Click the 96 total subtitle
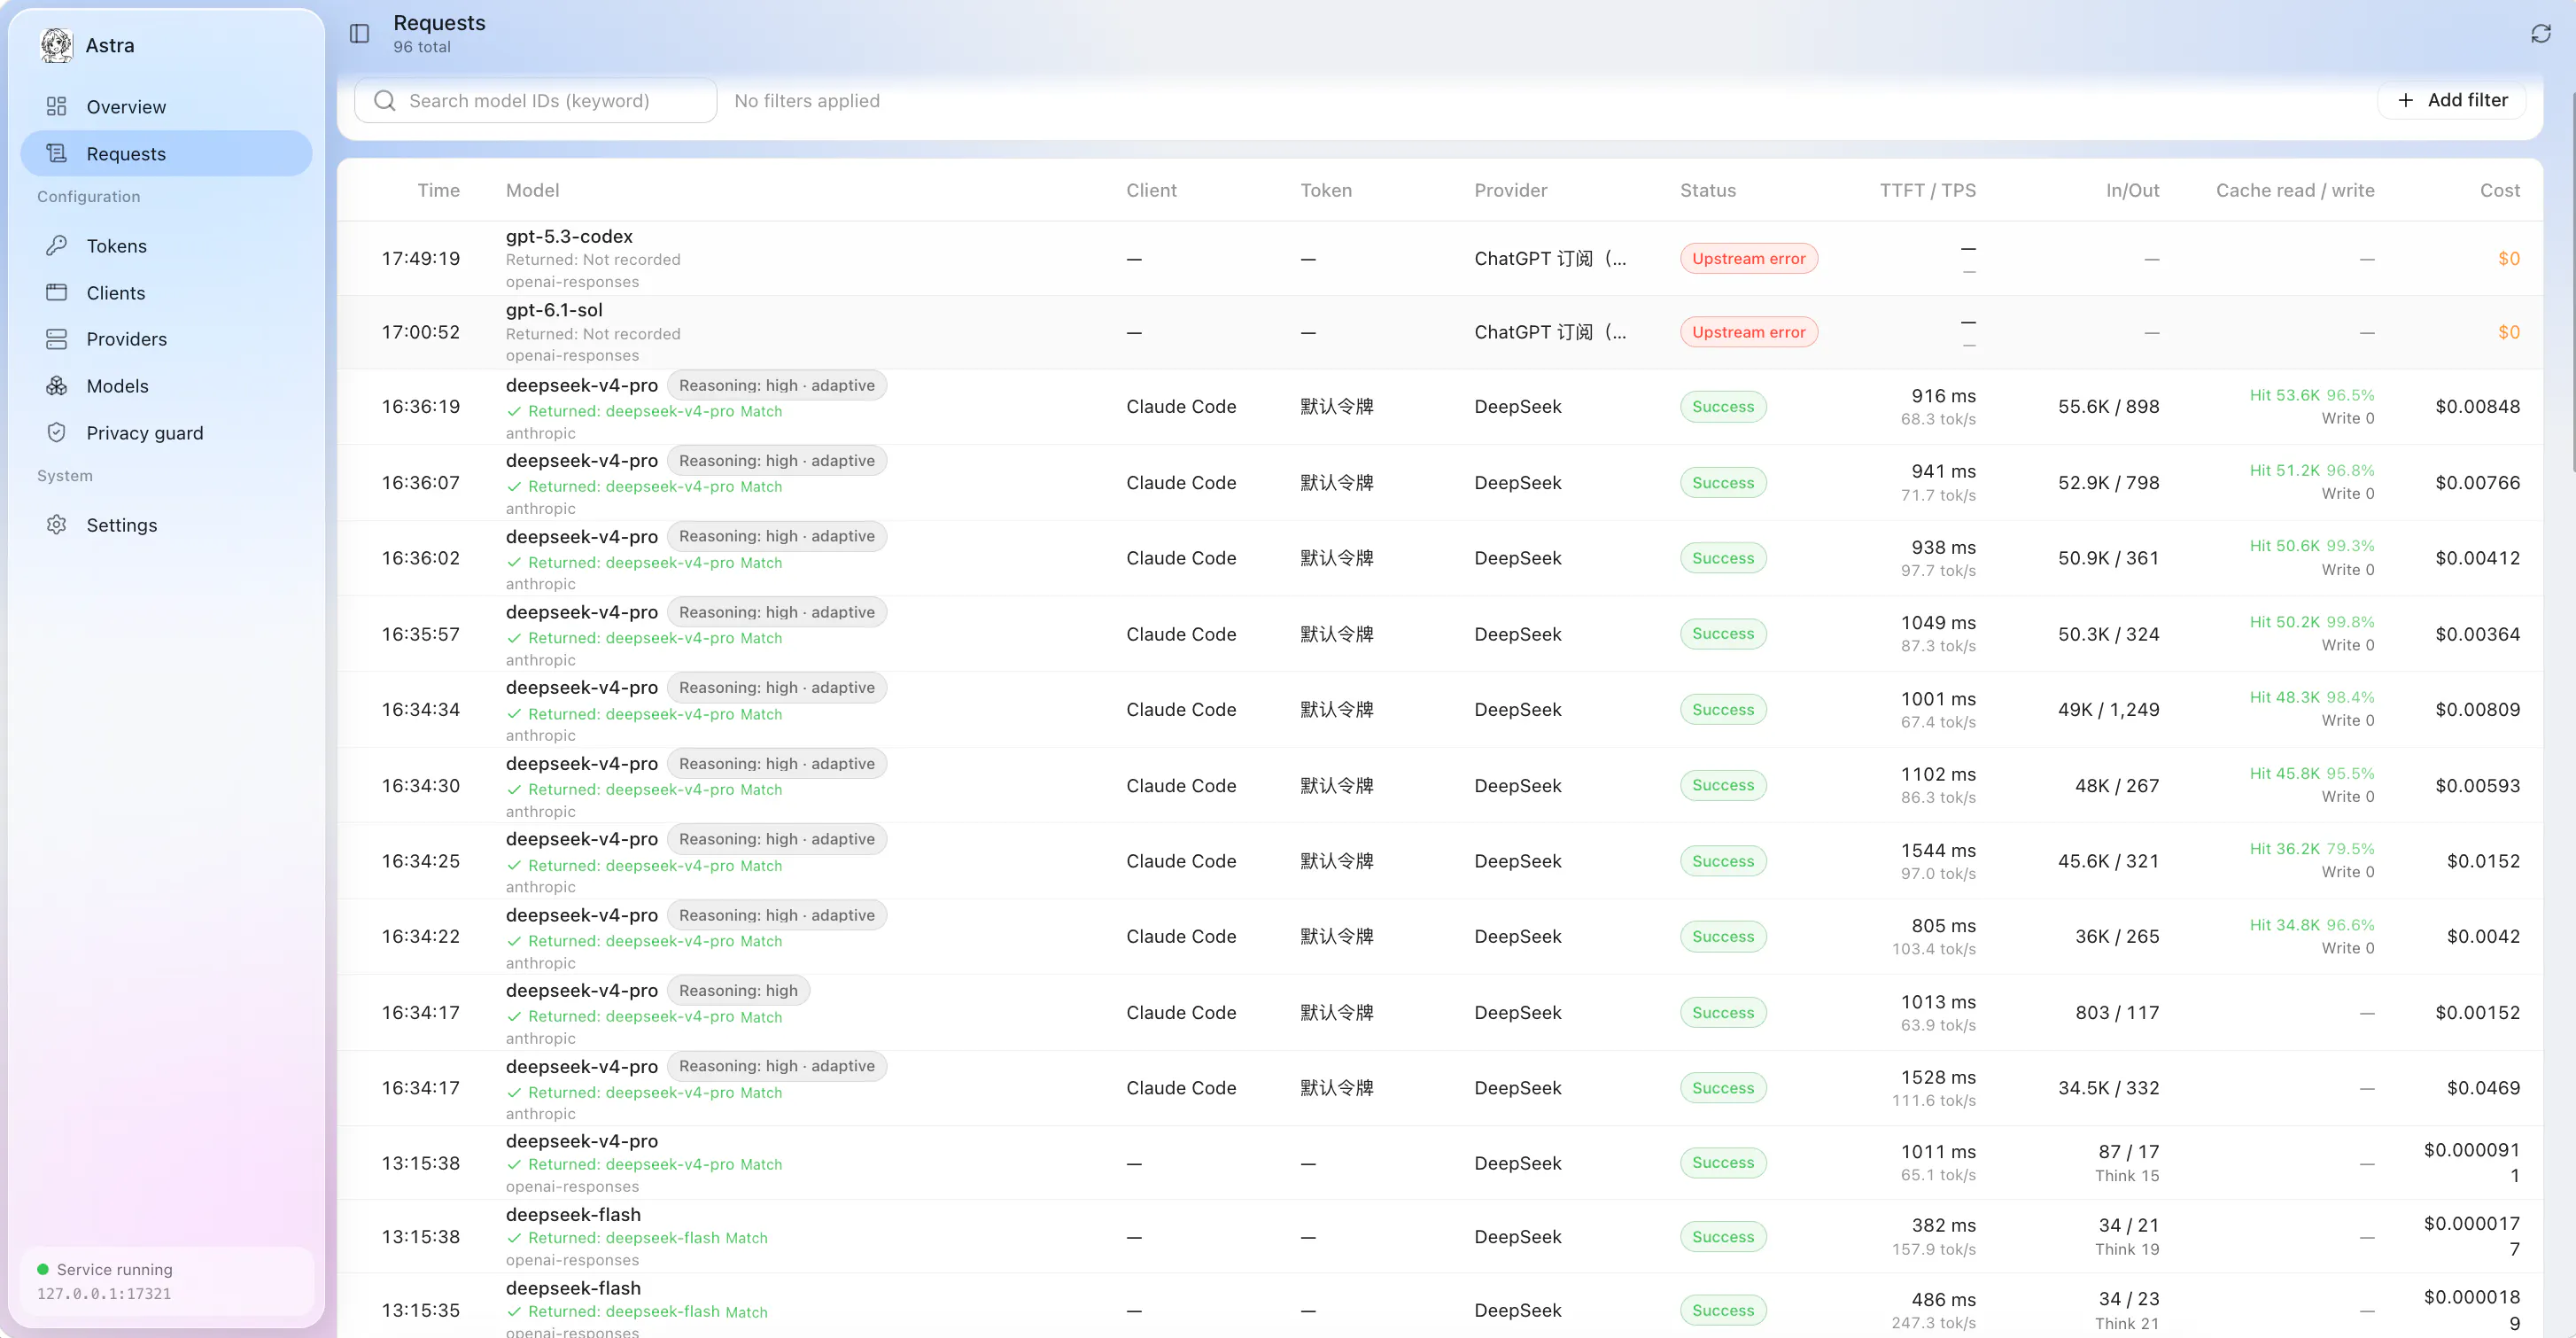This screenshot has height=1338, width=2576. [x=421, y=47]
